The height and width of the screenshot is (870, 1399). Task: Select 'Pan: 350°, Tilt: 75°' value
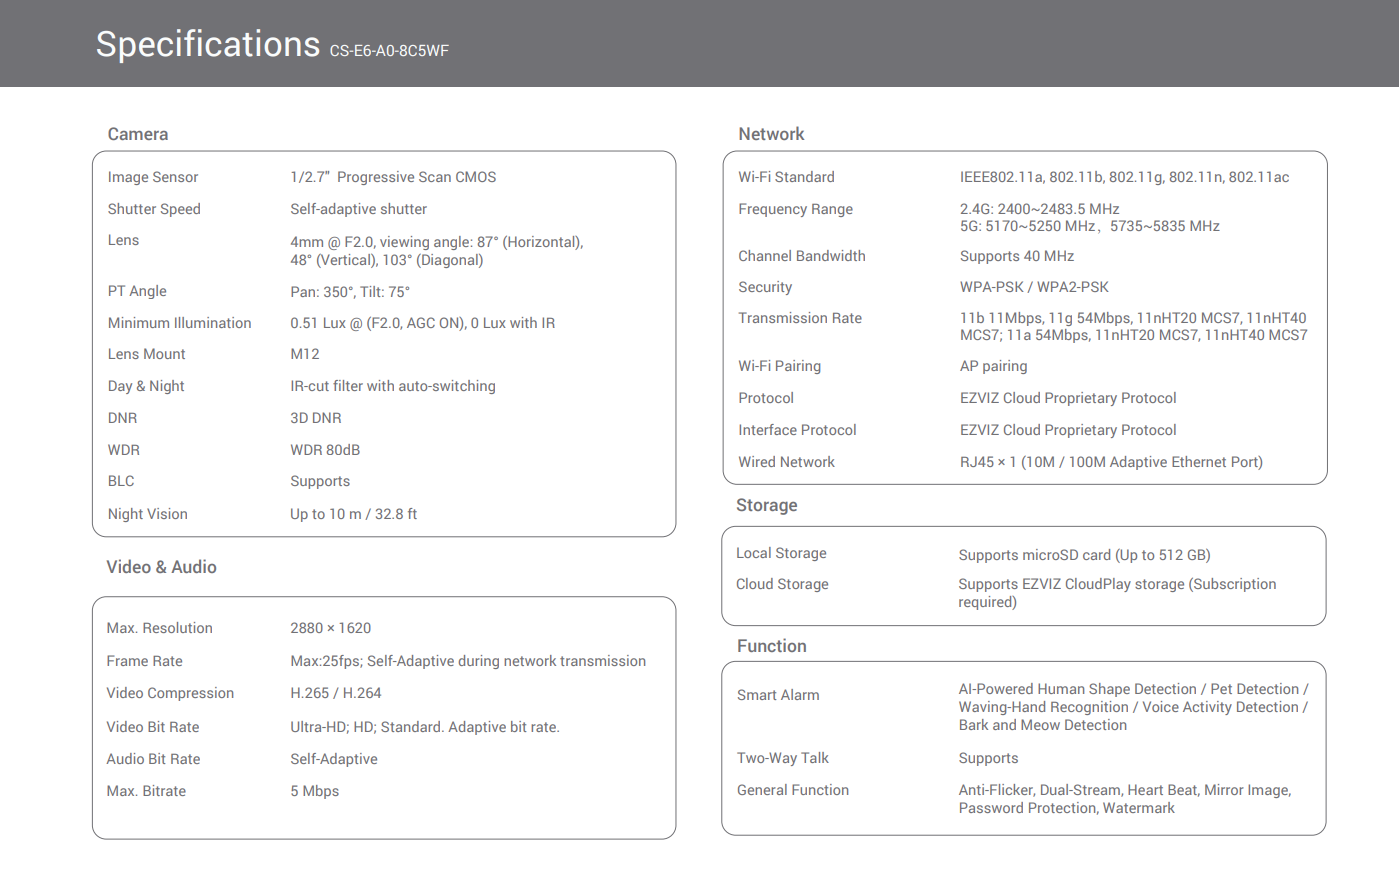coord(350,292)
